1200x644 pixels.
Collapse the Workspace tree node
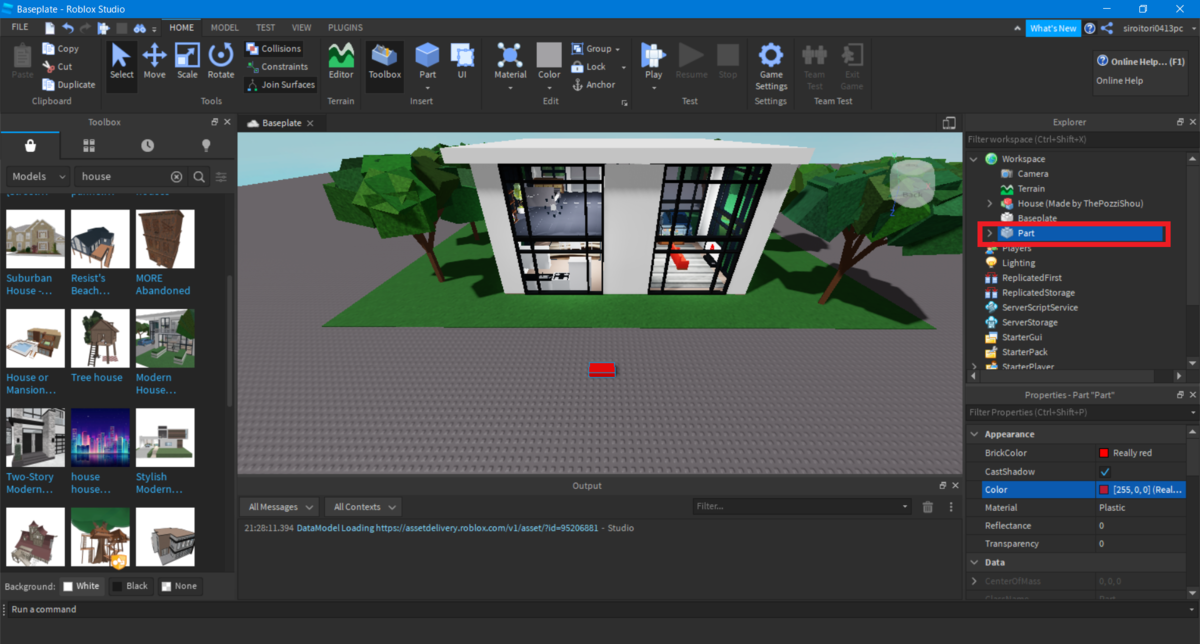click(974, 159)
